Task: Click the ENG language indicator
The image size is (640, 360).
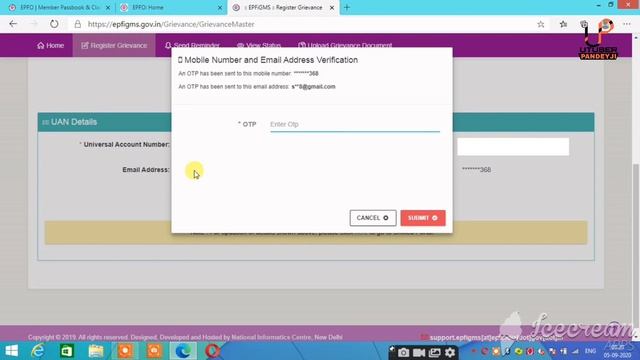Action: pyautogui.click(x=590, y=351)
